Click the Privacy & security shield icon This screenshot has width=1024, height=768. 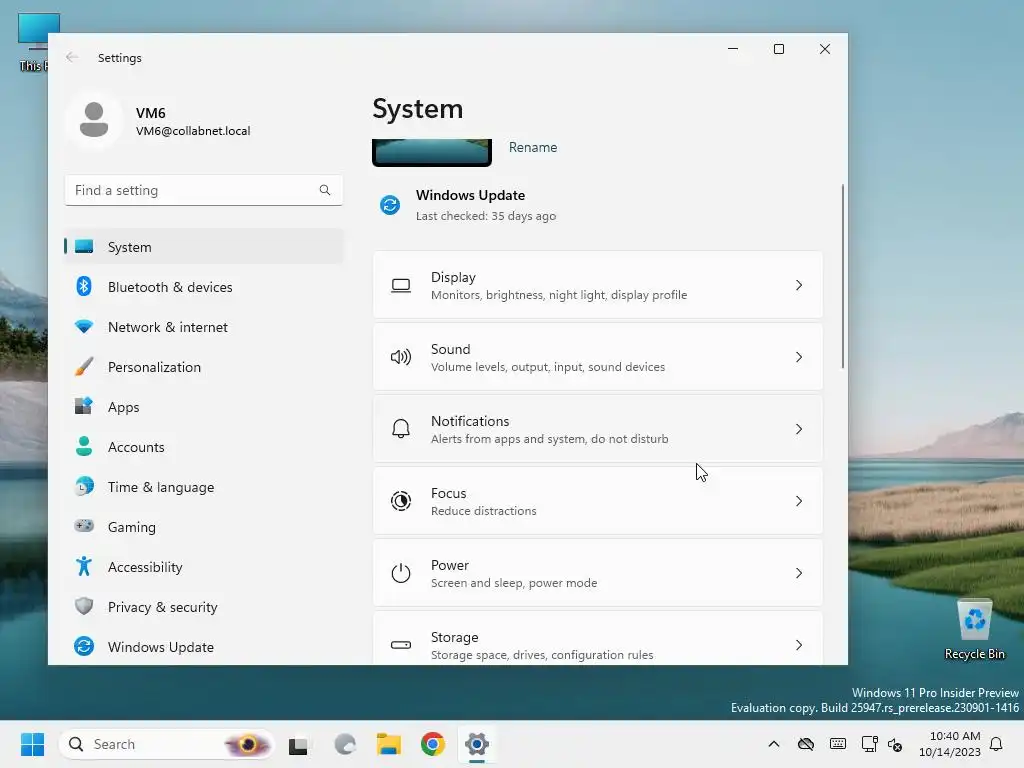pos(84,606)
